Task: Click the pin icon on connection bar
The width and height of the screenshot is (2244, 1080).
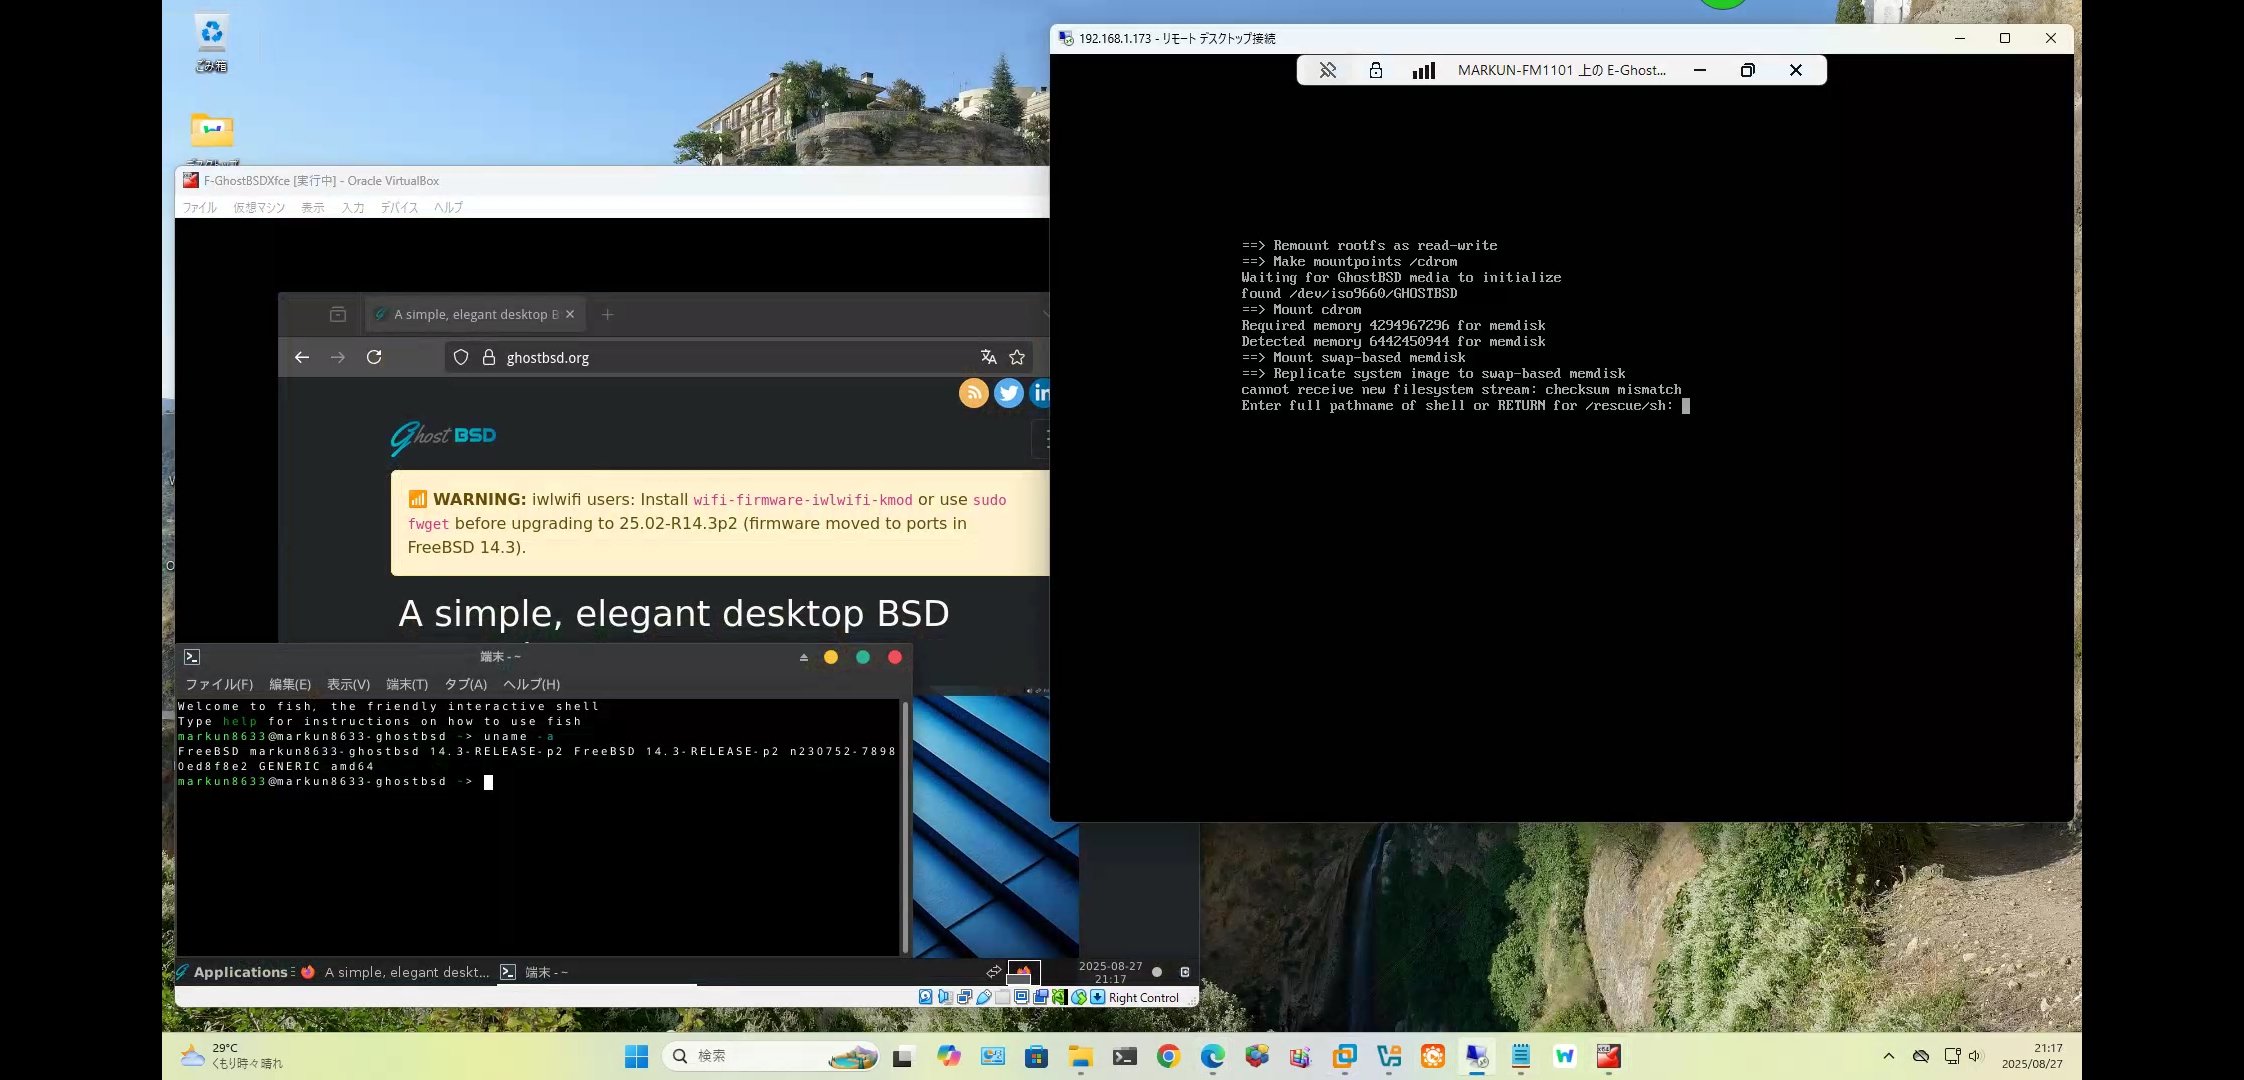Action: coord(1328,70)
